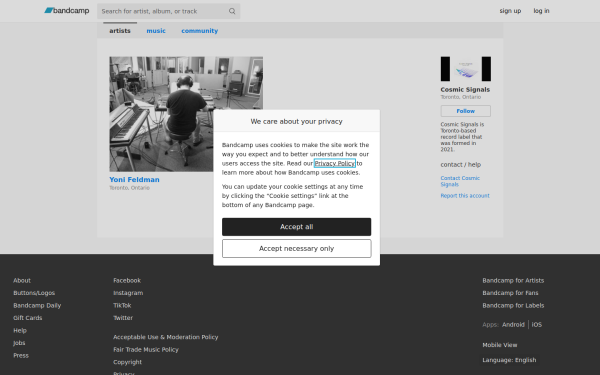Click Report this account

465,196
